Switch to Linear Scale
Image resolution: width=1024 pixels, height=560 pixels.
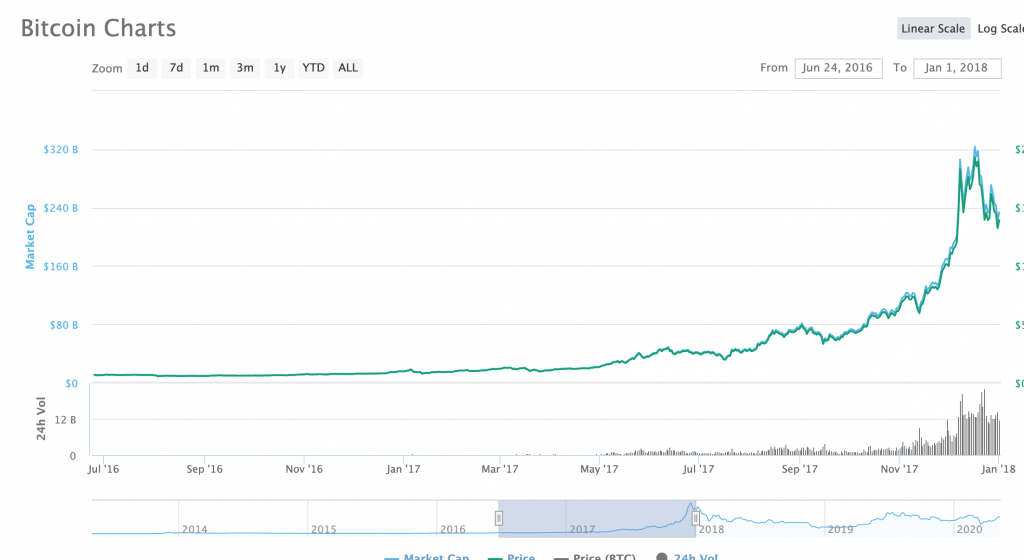coord(933,29)
